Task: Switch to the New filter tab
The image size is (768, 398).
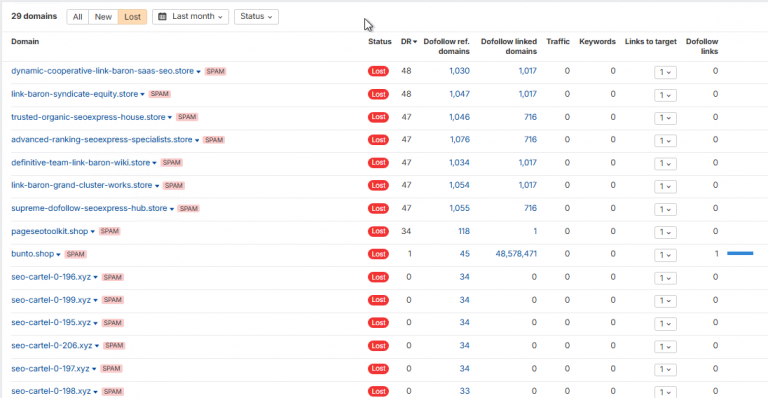Action: coord(103,17)
